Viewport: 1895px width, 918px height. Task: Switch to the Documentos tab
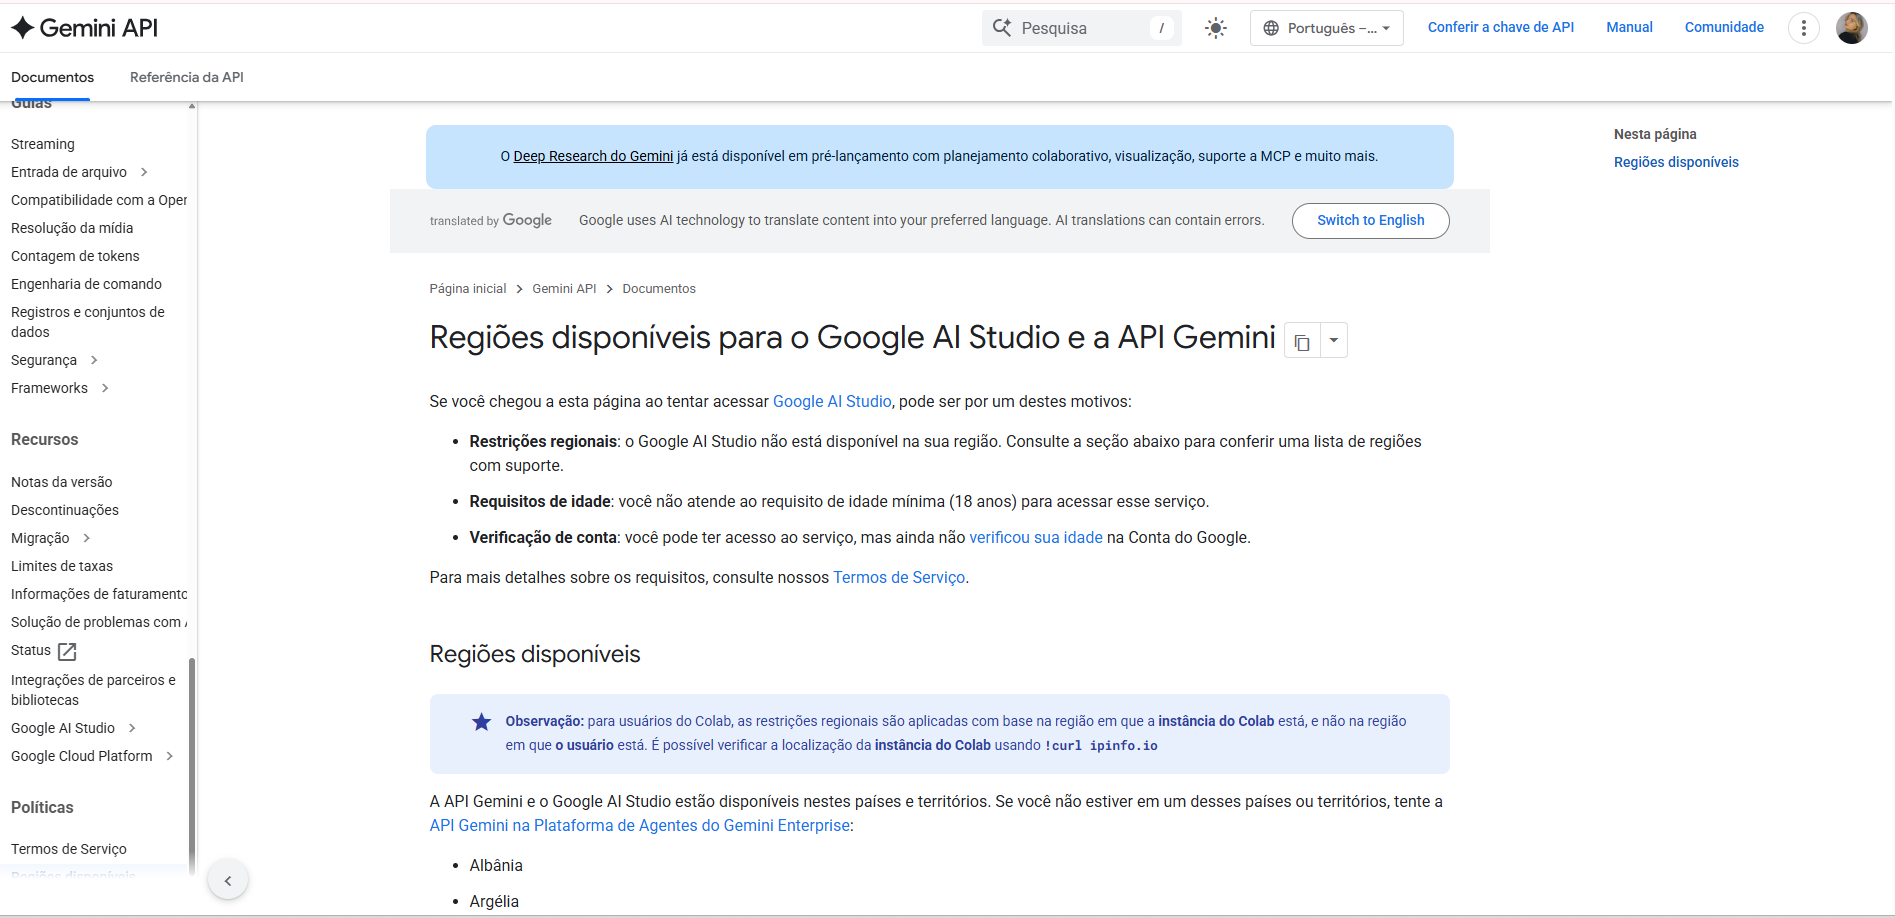[x=52, y=77]
